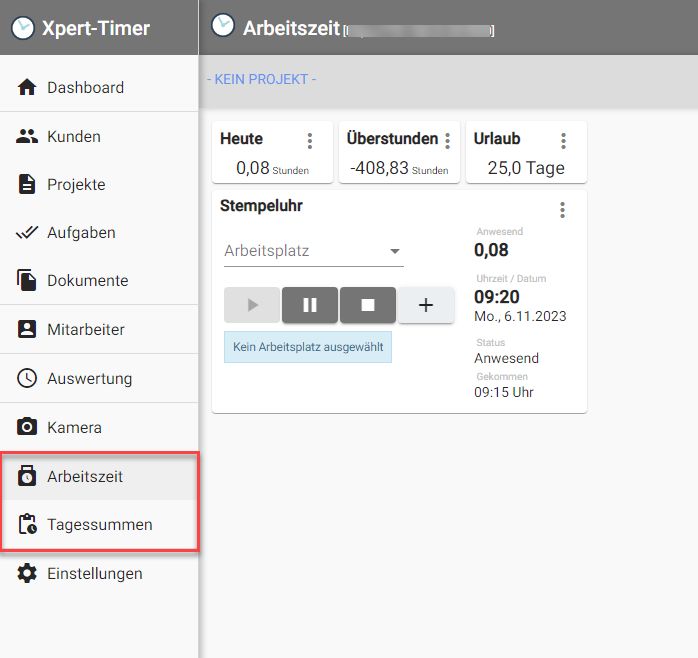Open Kunden via the people icon
The height and width of the screenshot is (658, 698).
click(27, 136)
